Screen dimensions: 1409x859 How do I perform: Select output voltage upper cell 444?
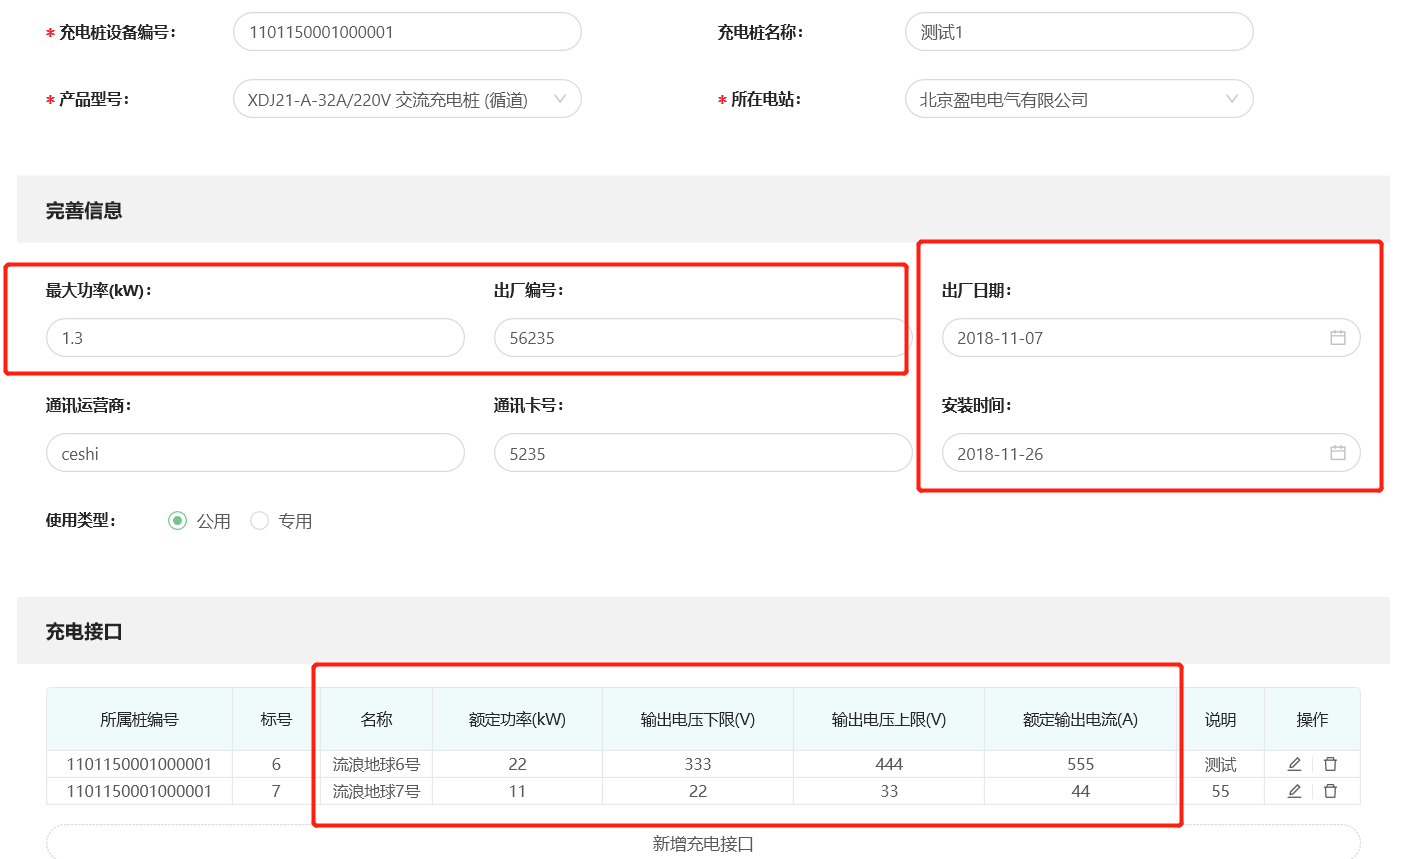(889, 764)
